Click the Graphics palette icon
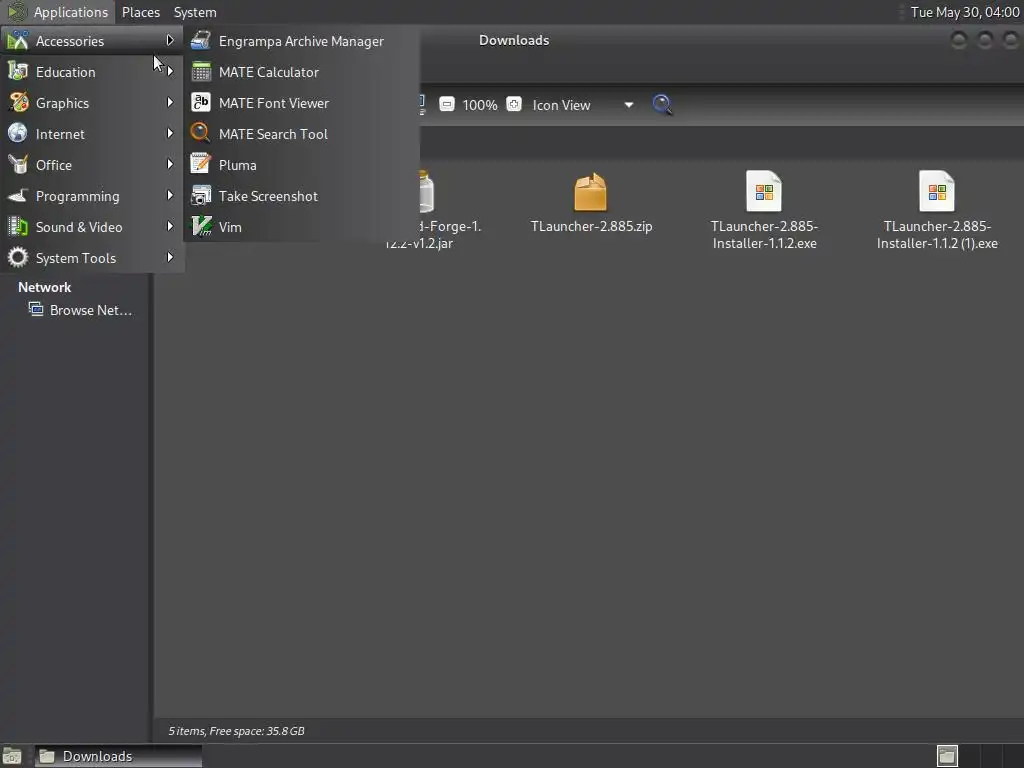This screenshot has width=1024, height=768. pos(18,103)
